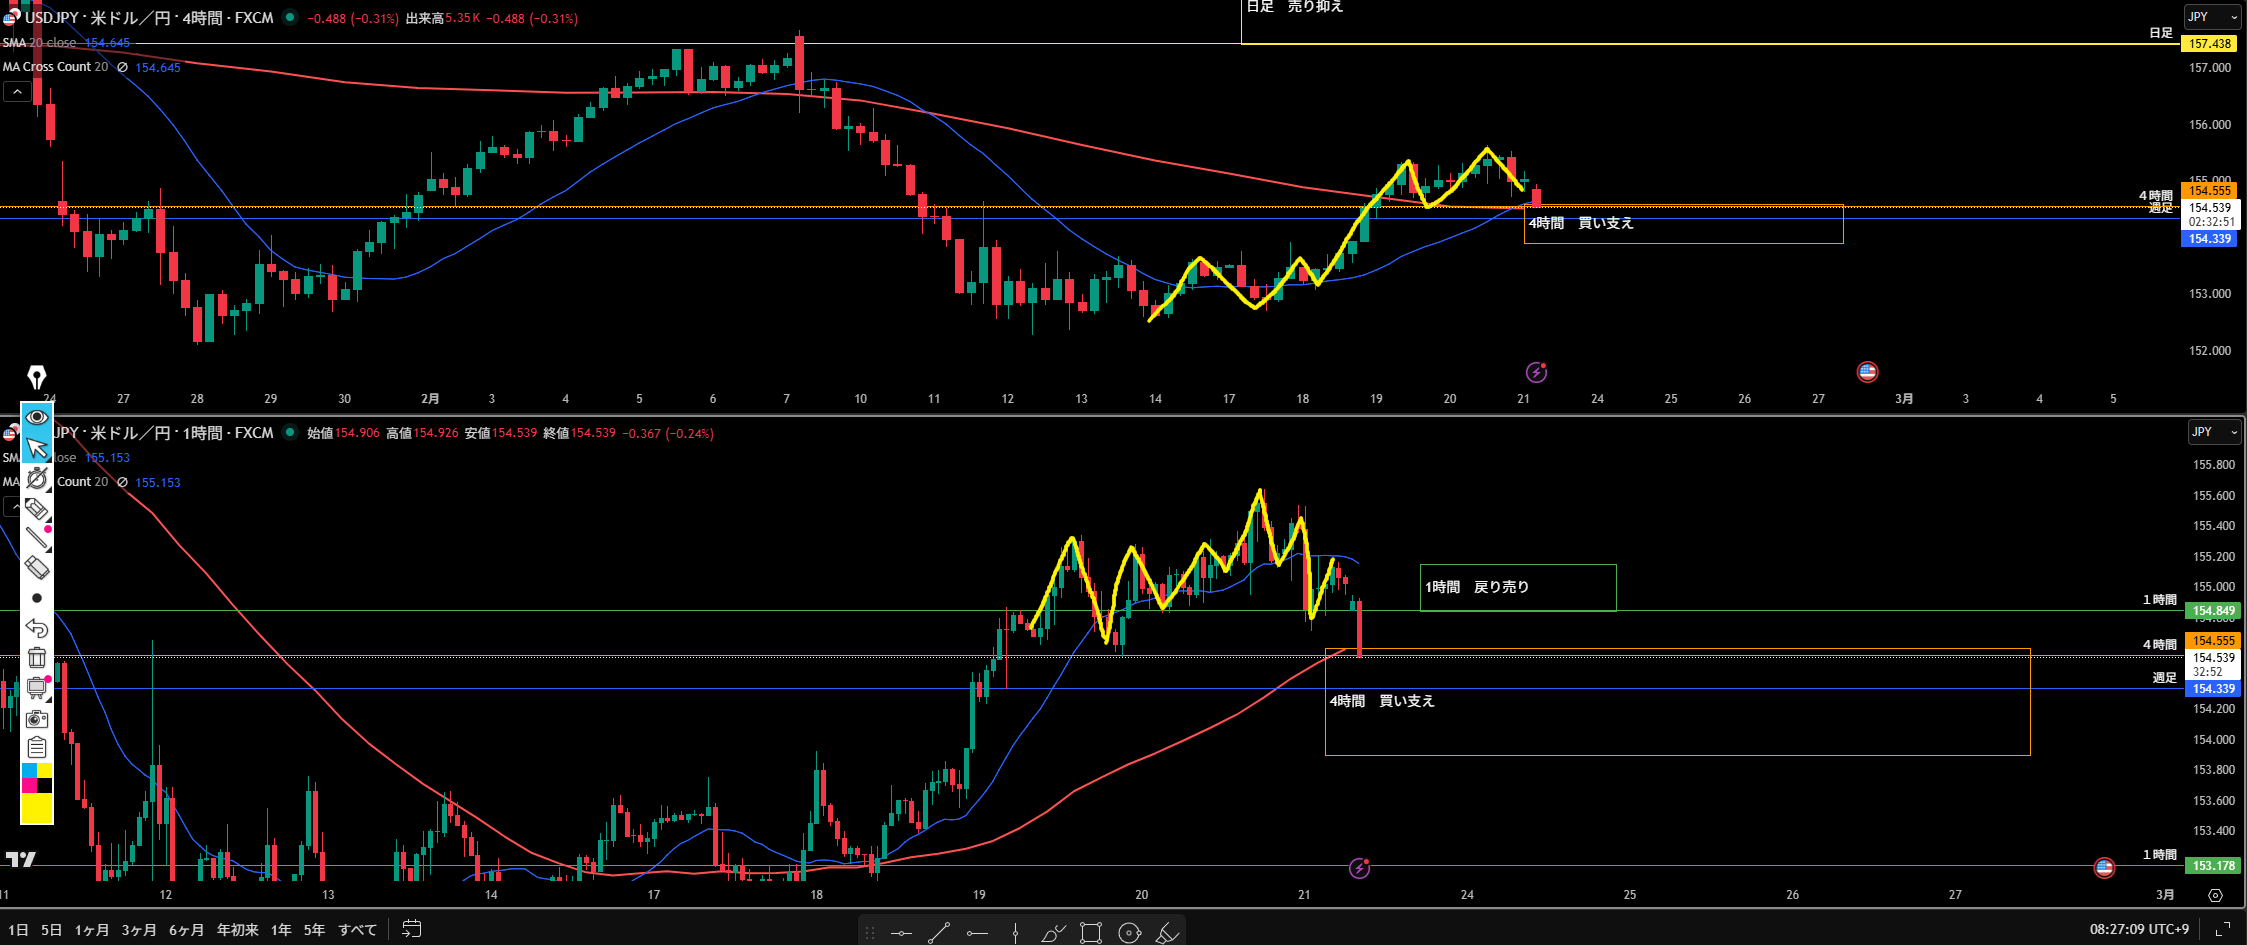
Task: Select the eraser tool in annotation toolbar
Action: pyautogui.click(x=37, y=568)
